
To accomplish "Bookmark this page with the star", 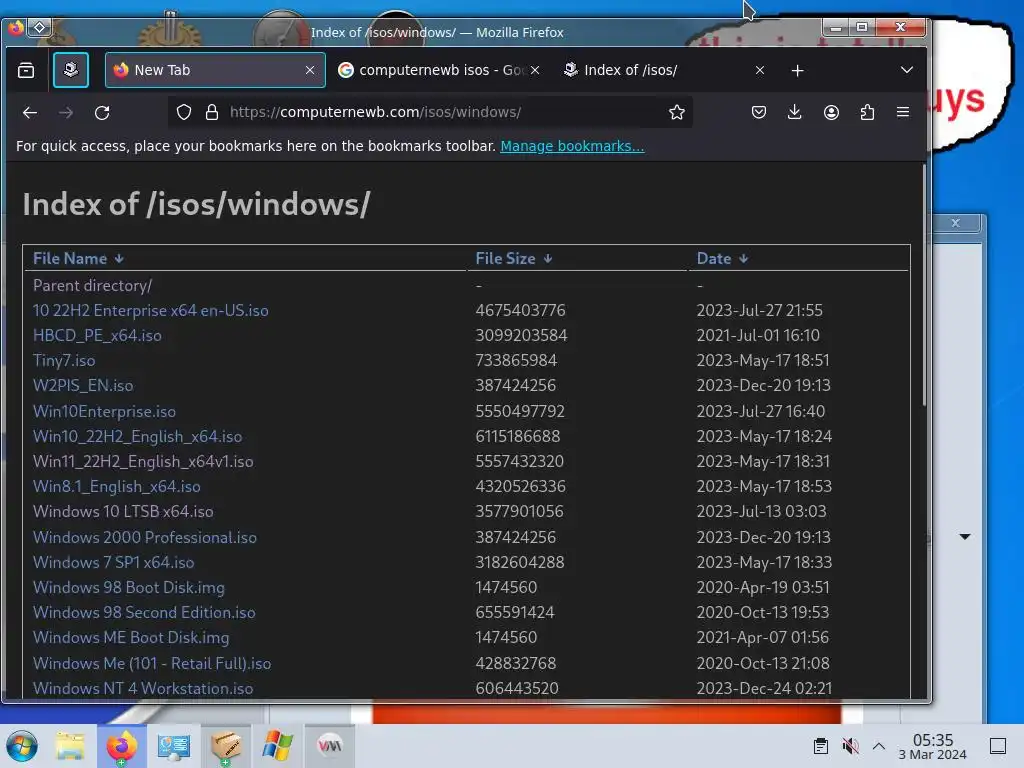I will point(677,112).
